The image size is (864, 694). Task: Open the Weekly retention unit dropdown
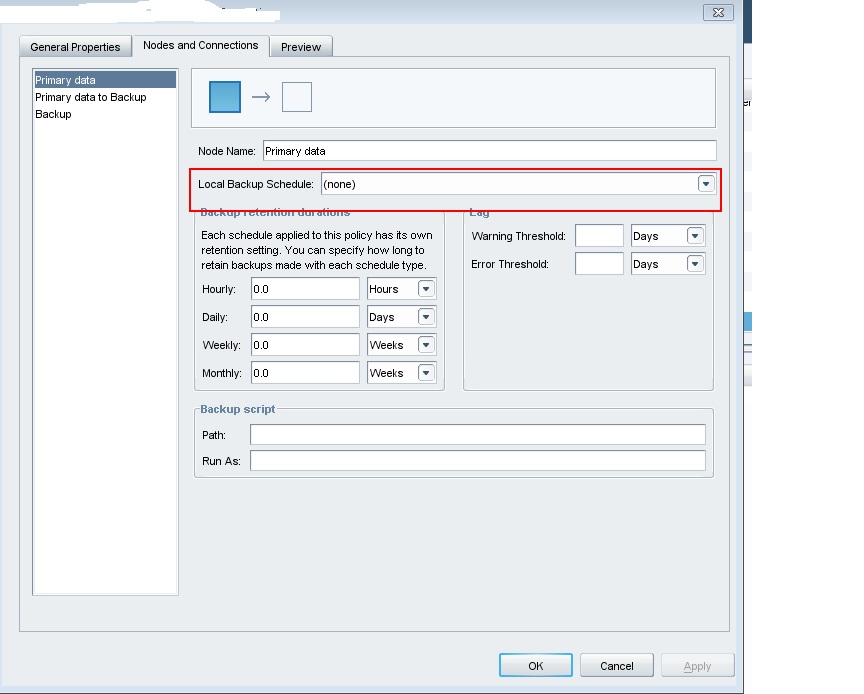coord(426,345)
